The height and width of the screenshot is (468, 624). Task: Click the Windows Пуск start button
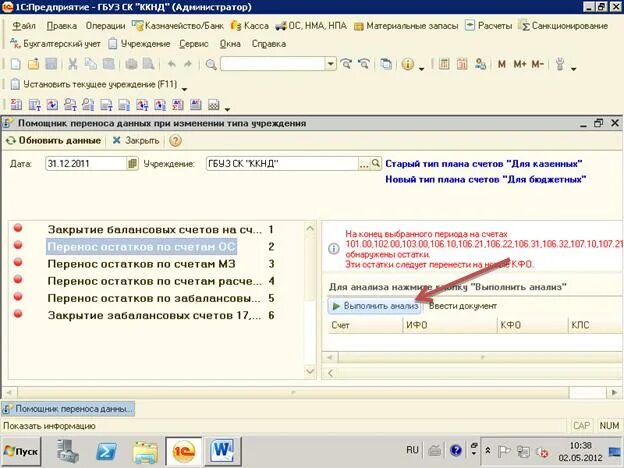click(x=21, y=452)
